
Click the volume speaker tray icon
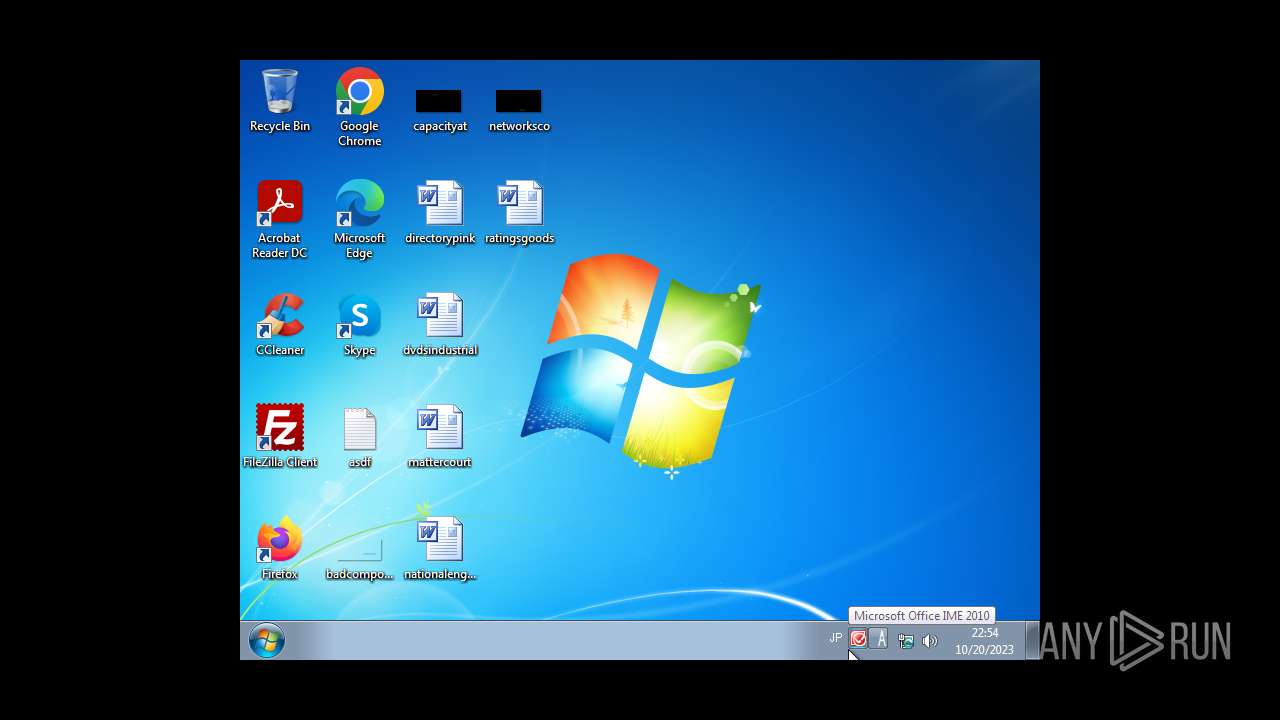pyautogui.click(x=930, y=641)
